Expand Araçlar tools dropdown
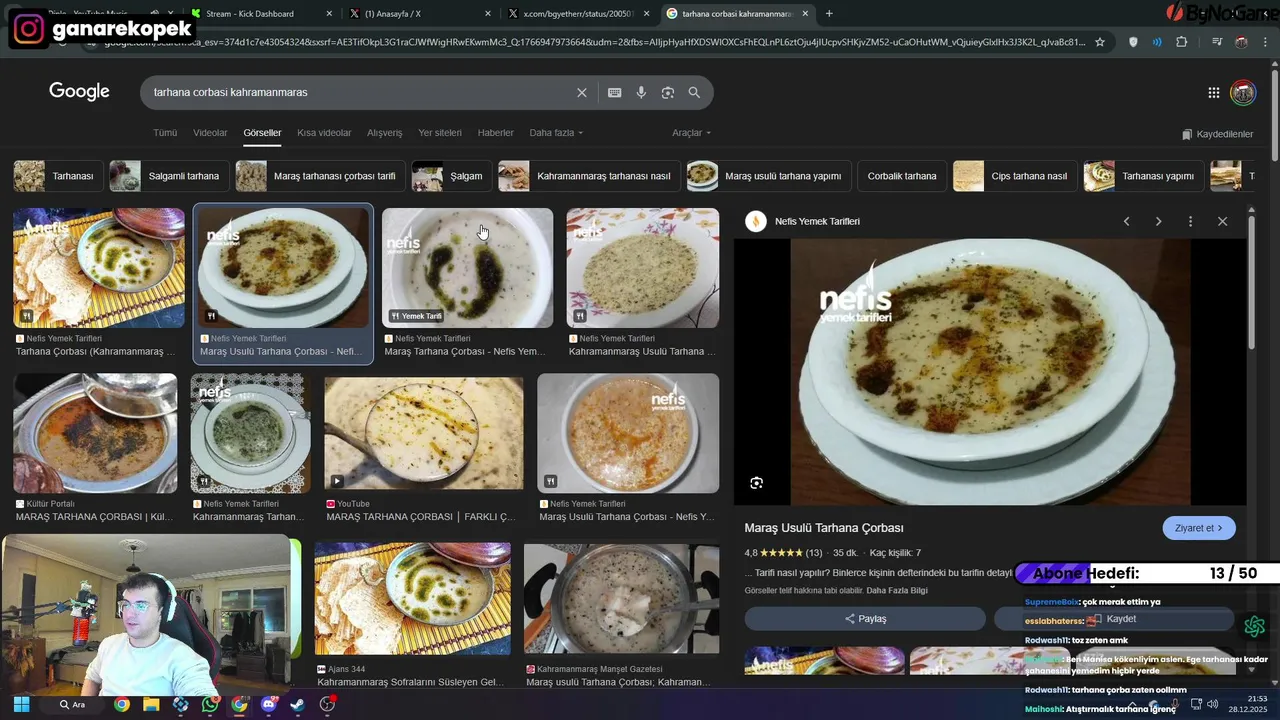Screen dimensions: 1280x720 tap(692, 133)
